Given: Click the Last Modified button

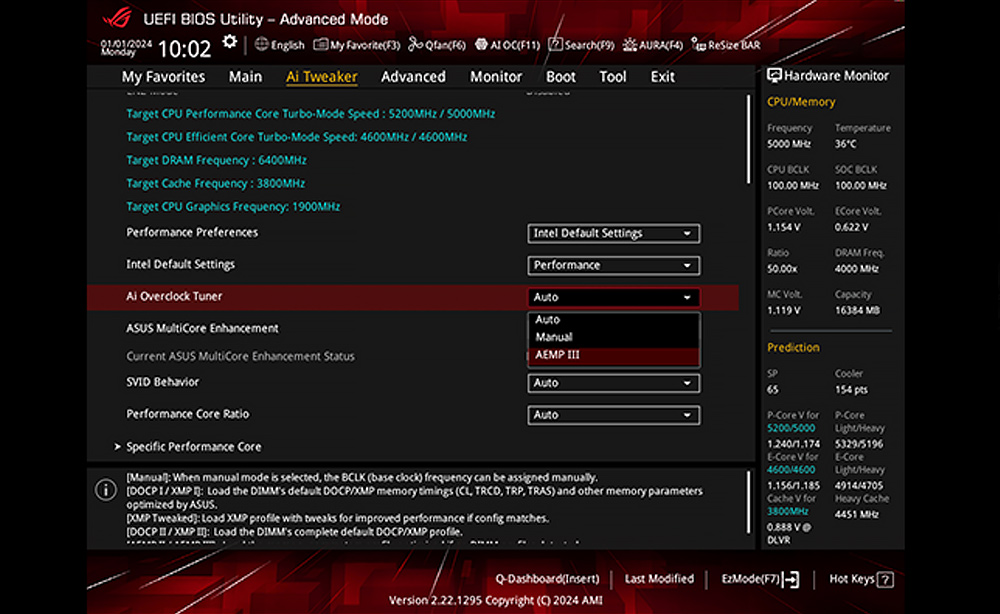Looking at the screenshot, I should [659, 579].
